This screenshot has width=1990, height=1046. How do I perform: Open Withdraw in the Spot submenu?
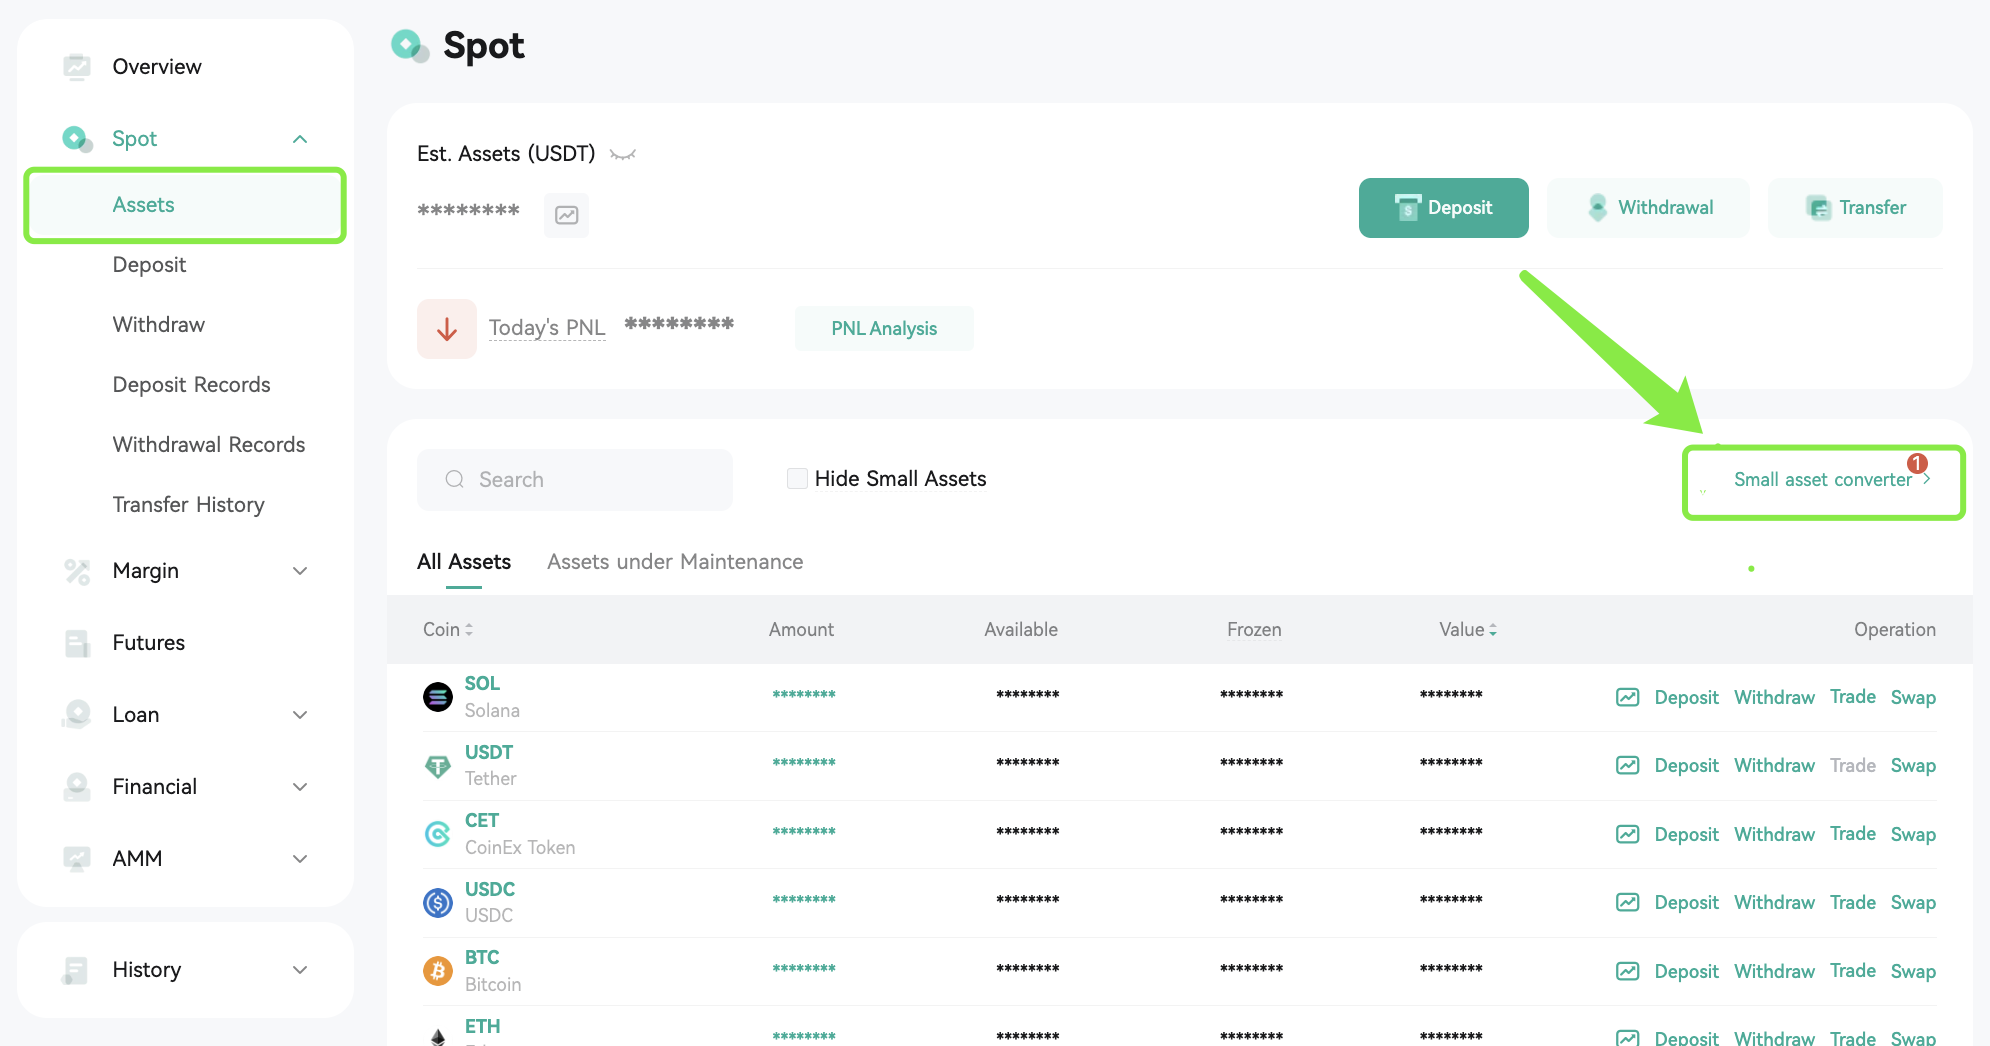tap(159, 325)
